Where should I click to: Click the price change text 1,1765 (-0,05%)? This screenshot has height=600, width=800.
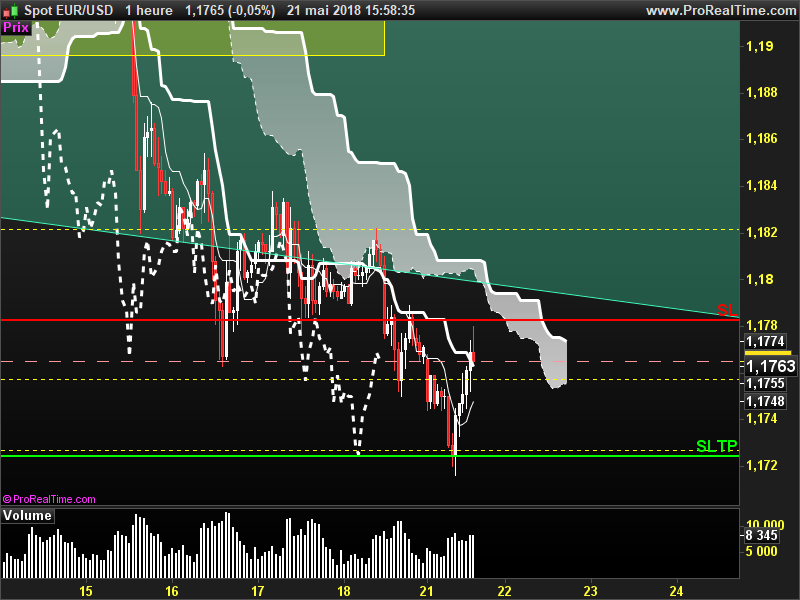click(x=230, y=10)
